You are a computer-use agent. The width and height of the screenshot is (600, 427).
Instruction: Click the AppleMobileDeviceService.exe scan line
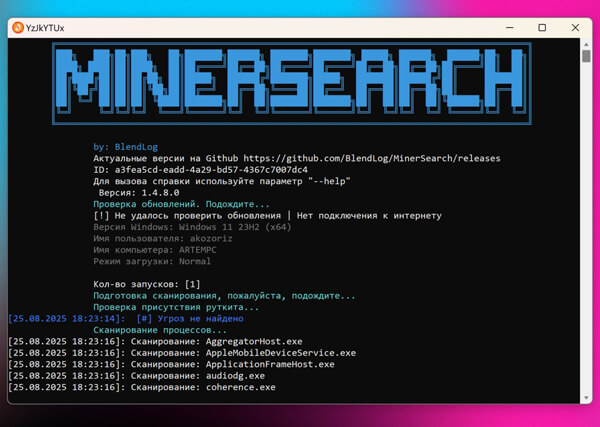pyautogui.click(x=182, y=353)
